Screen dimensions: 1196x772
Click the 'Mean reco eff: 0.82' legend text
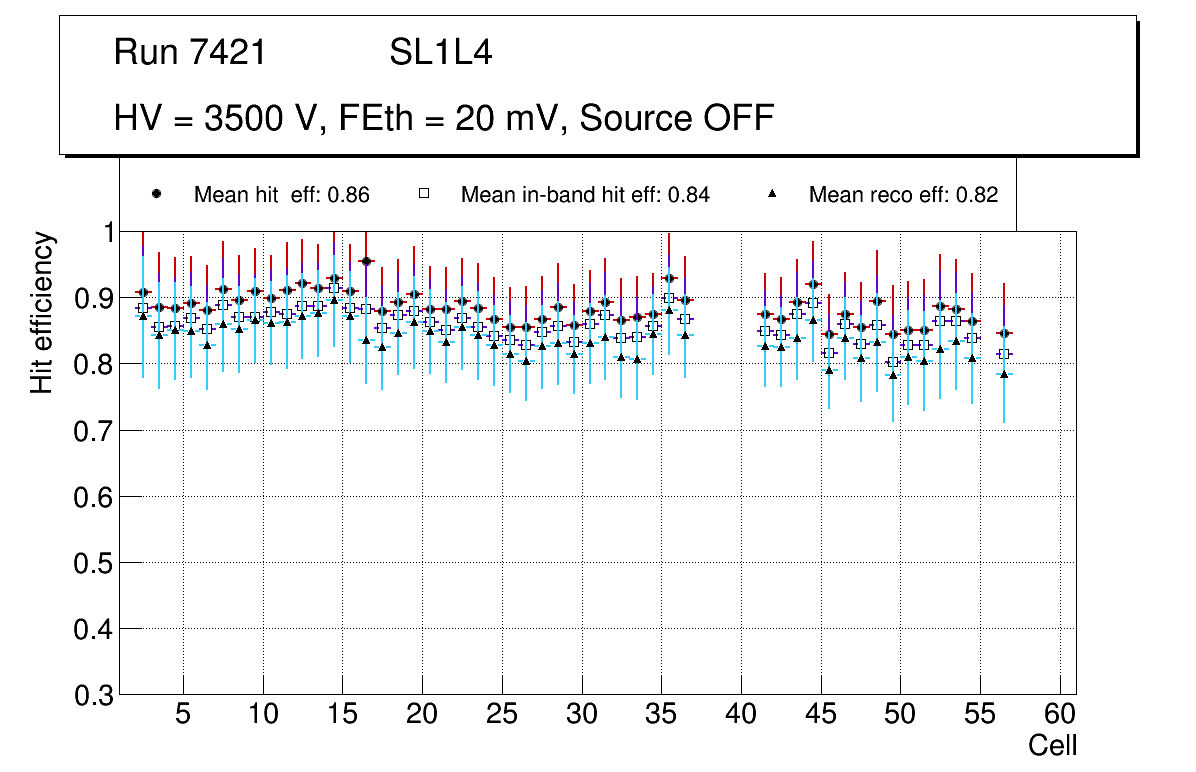point(903,195)
